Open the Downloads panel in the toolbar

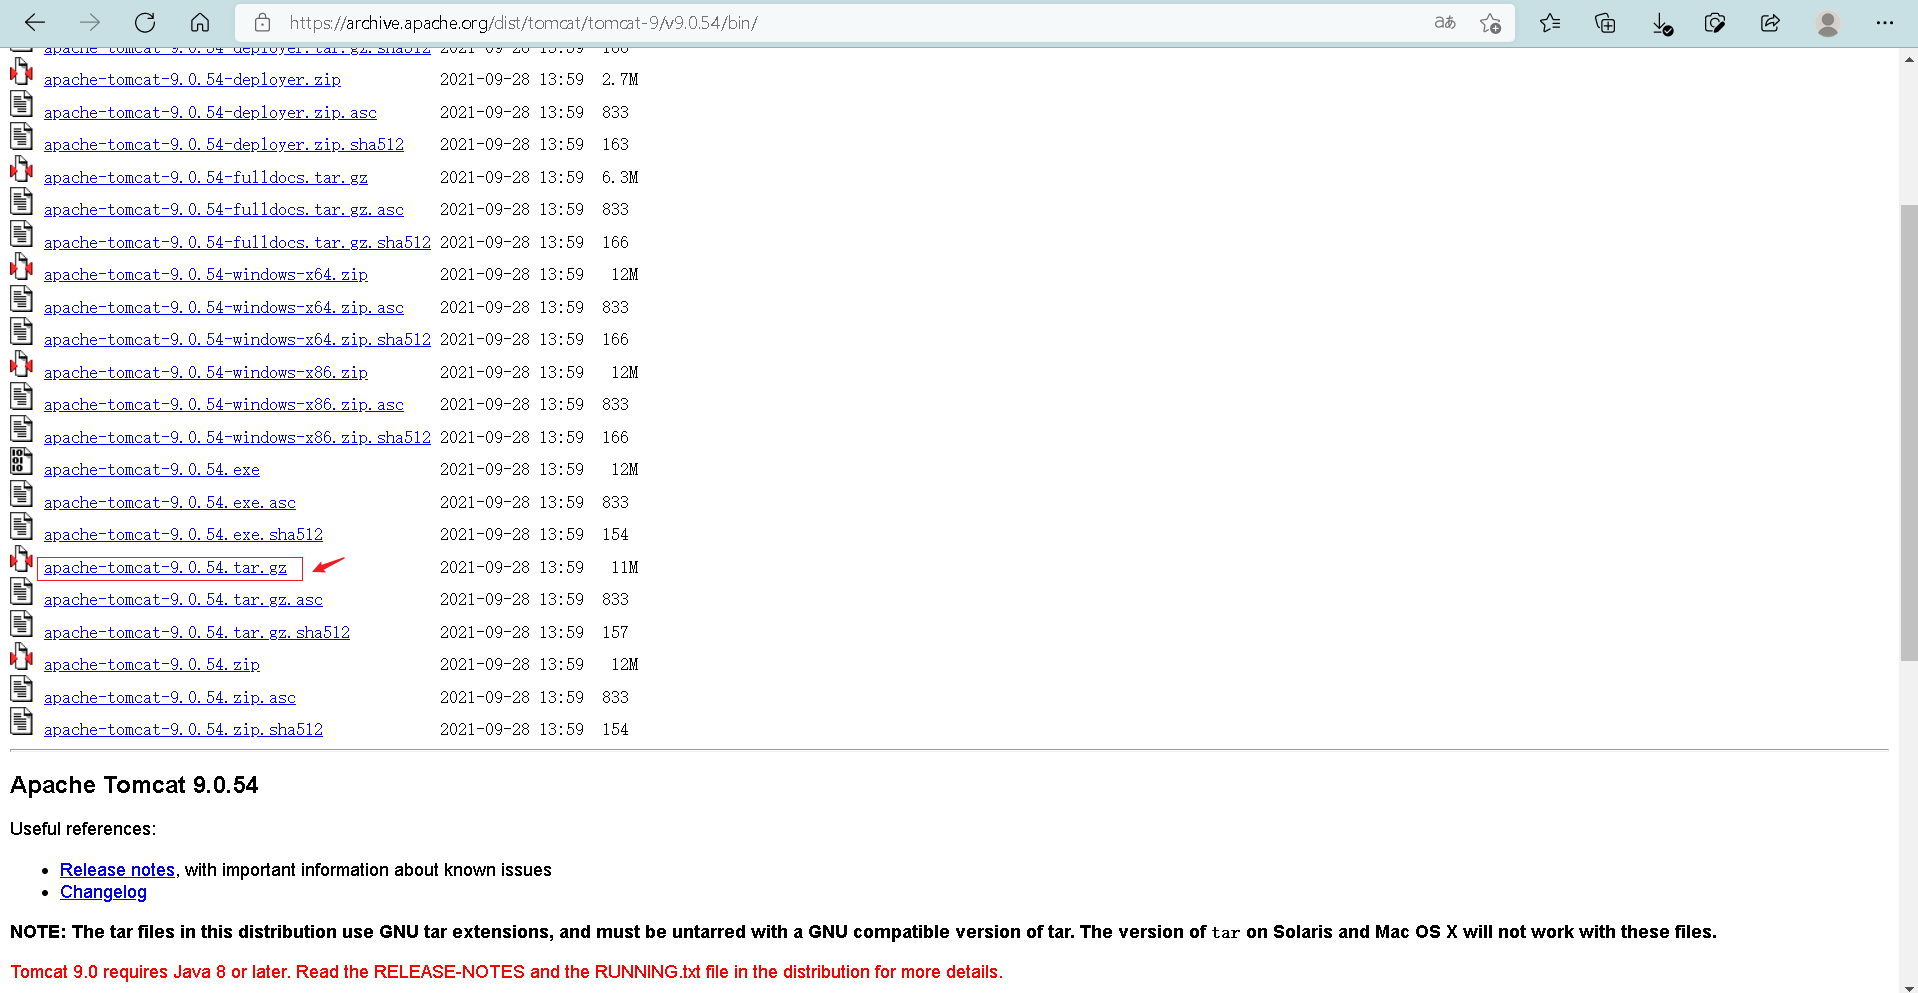(x=1661, y=23)
